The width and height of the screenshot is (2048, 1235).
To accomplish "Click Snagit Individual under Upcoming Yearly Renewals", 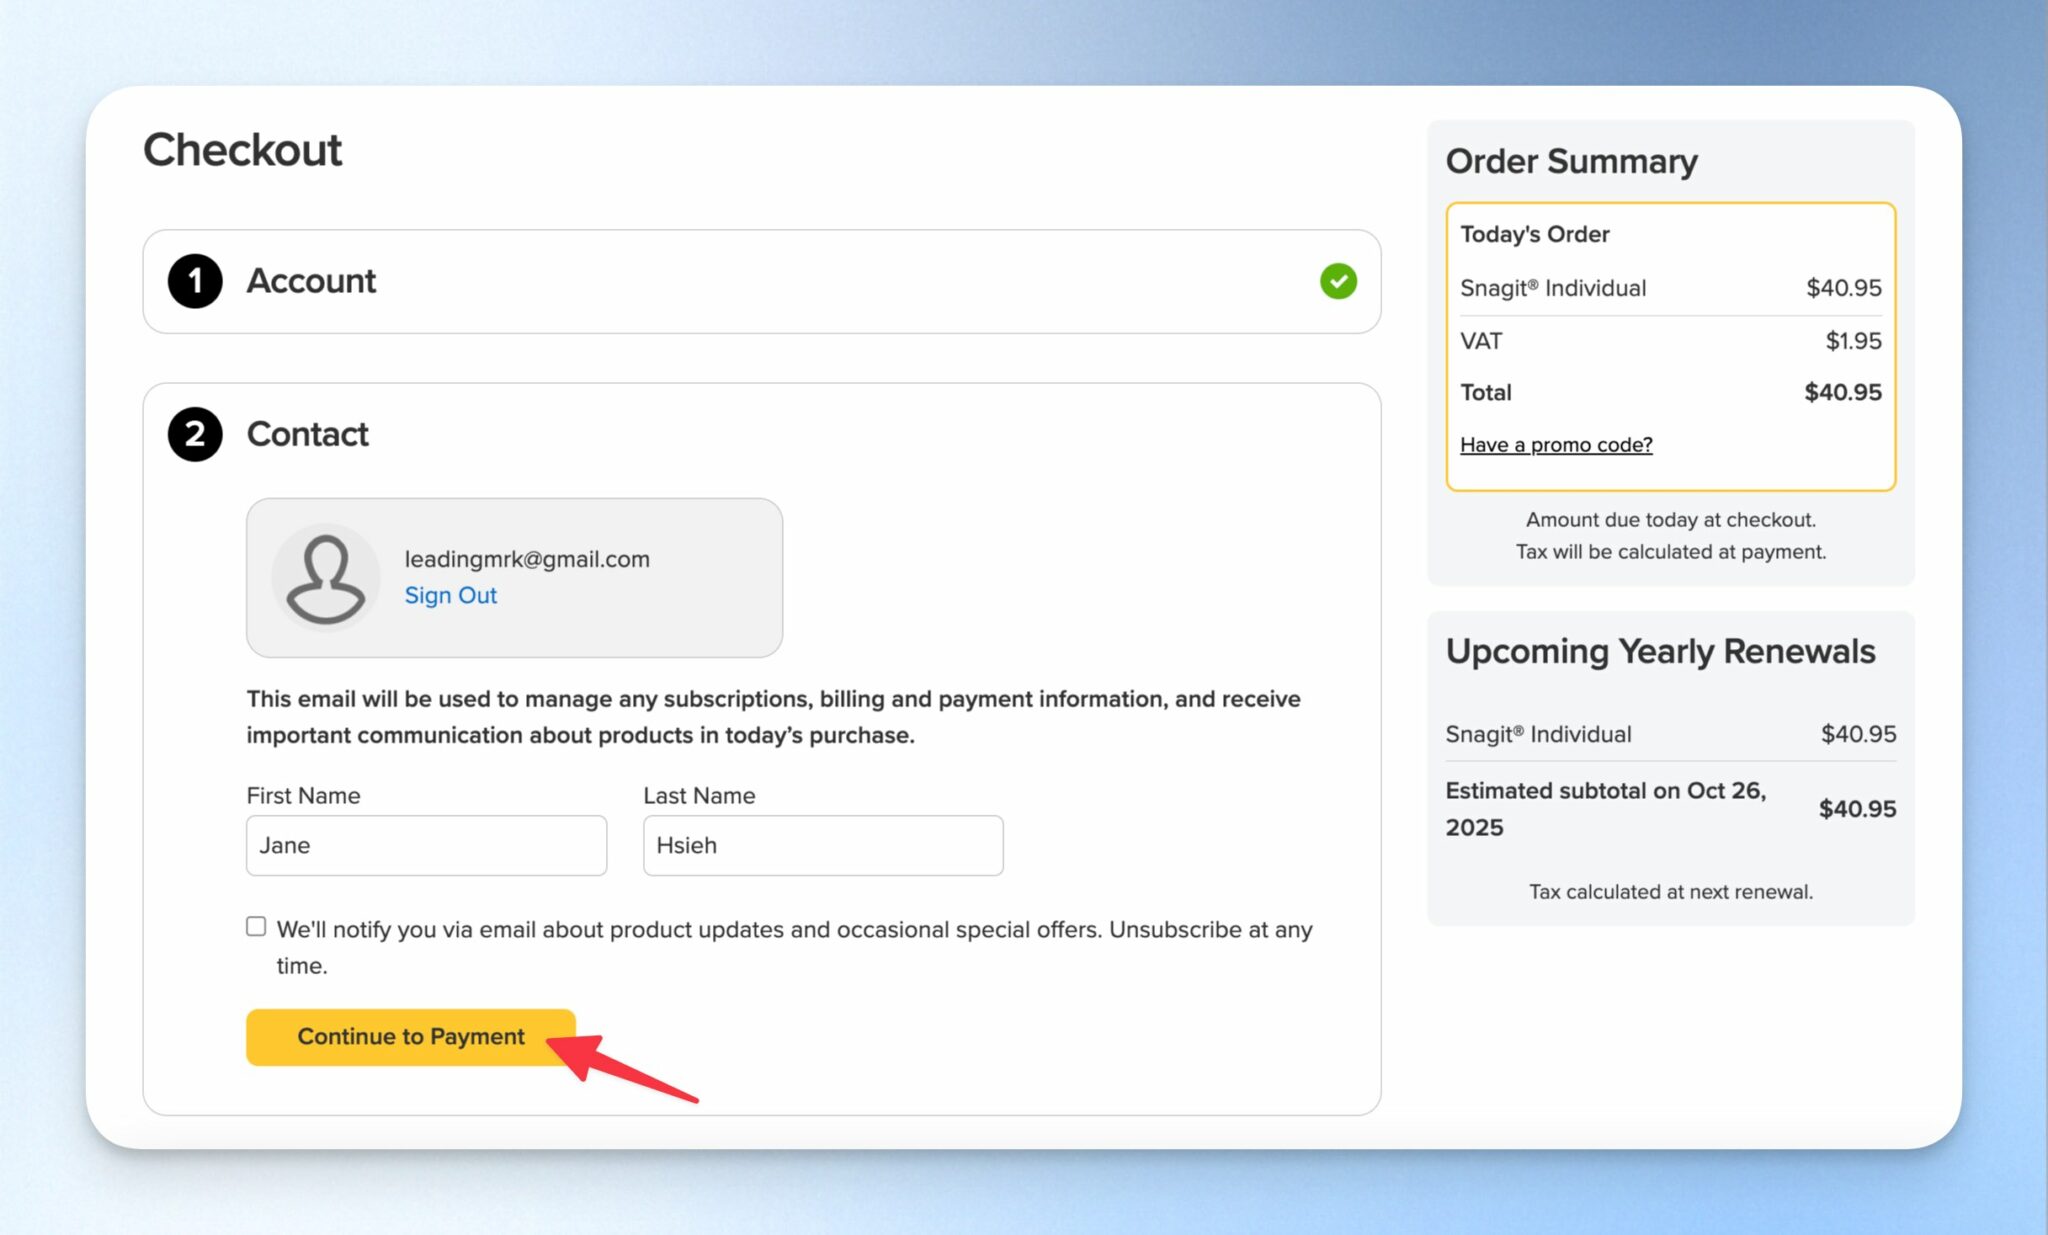I will pyautogui.click(x=1538, y=734).
